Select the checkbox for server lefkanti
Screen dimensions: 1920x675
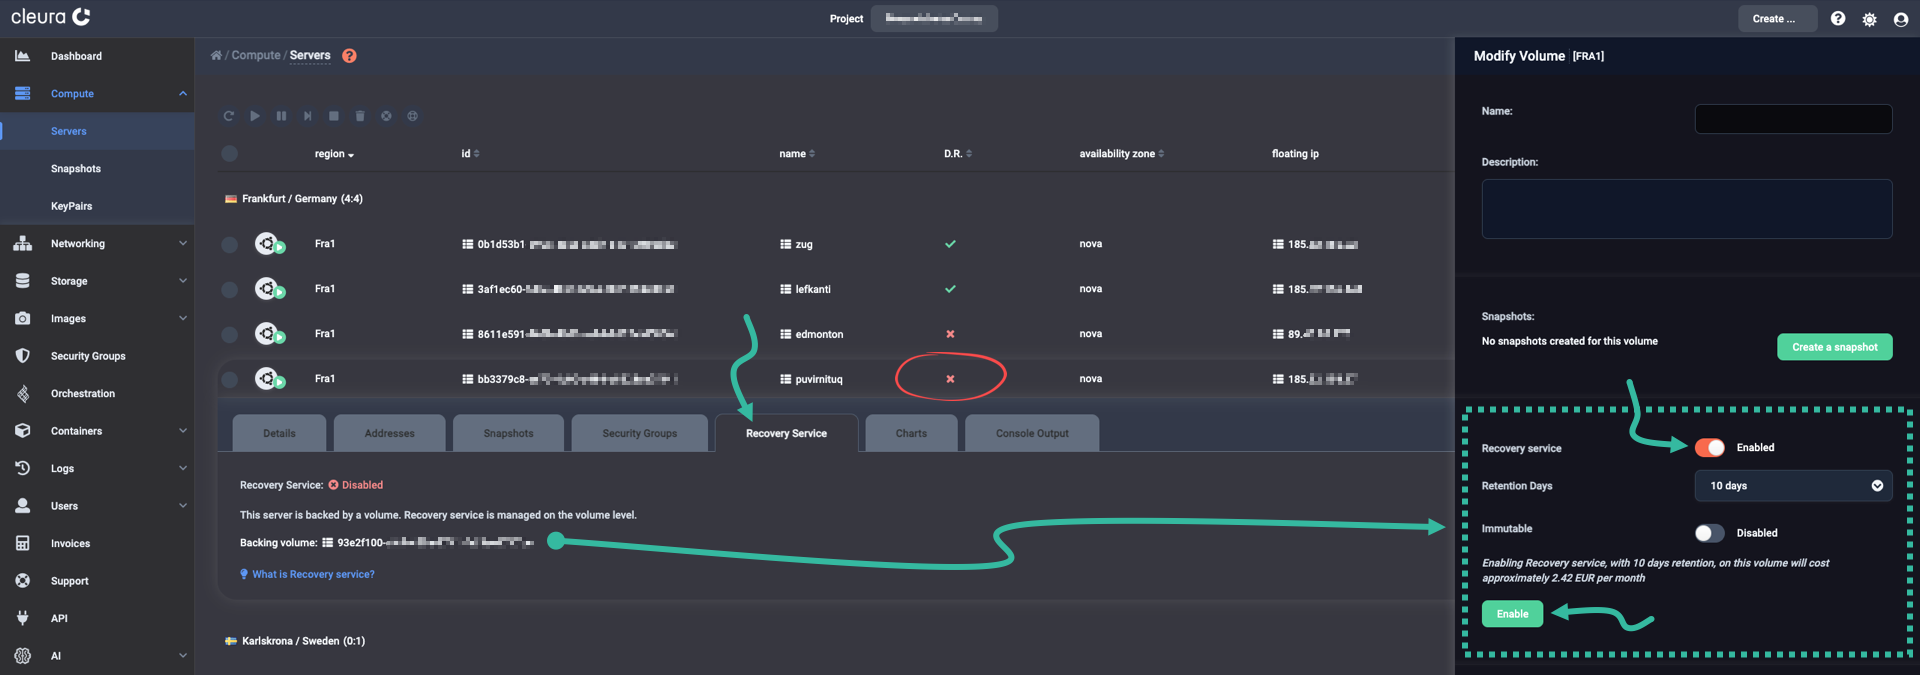[x=230, y=289]
